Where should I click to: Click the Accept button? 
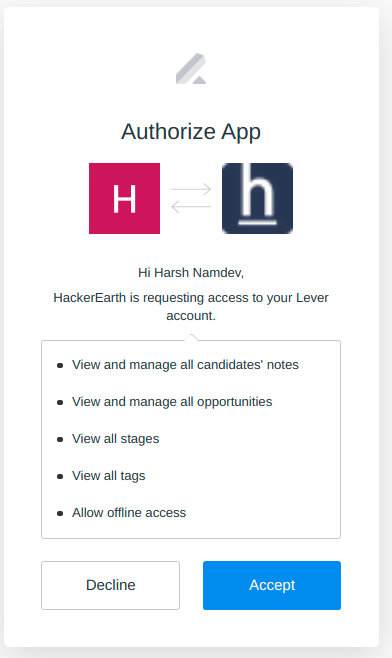(x=272, y=585)
